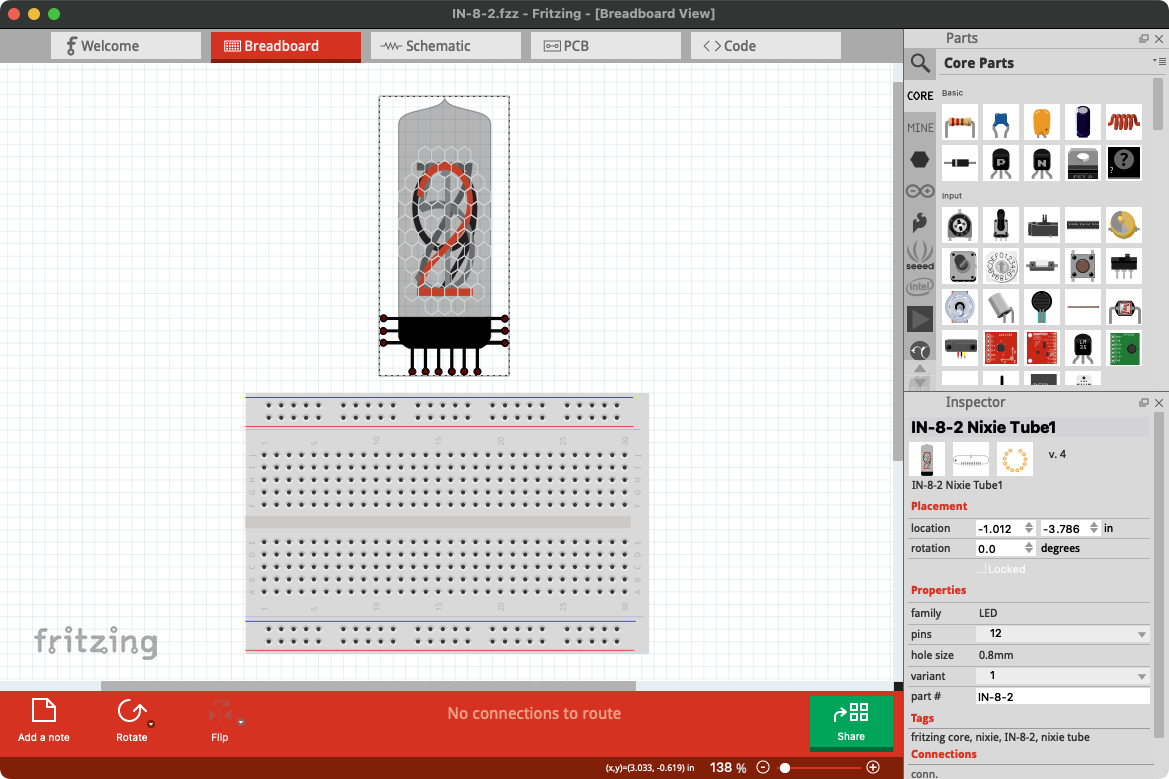Open the Intel parts bin
The image size is (1169, 779).
(x=920, y=287)
